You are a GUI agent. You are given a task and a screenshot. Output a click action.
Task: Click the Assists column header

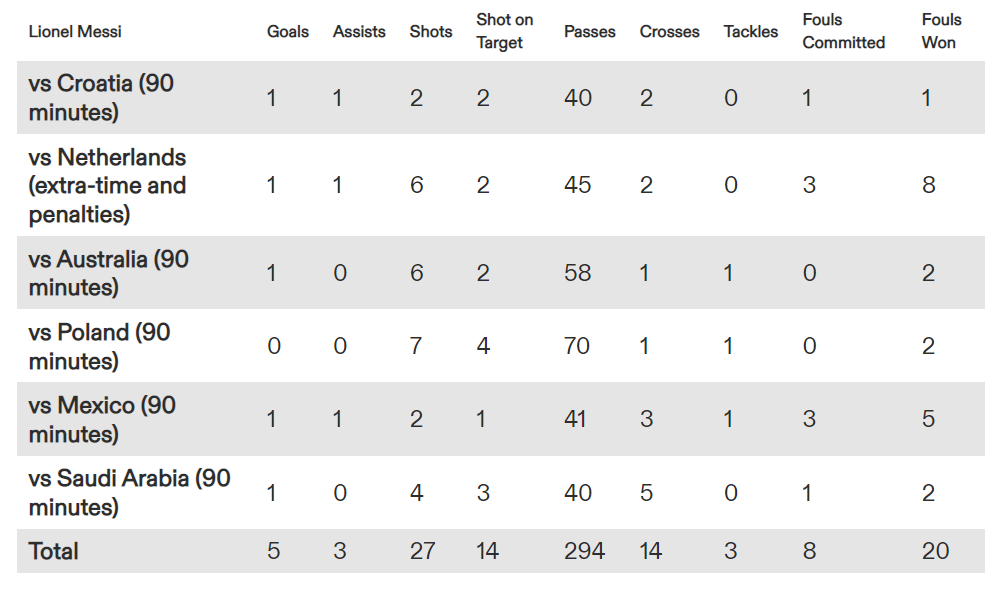coord(359,32)
